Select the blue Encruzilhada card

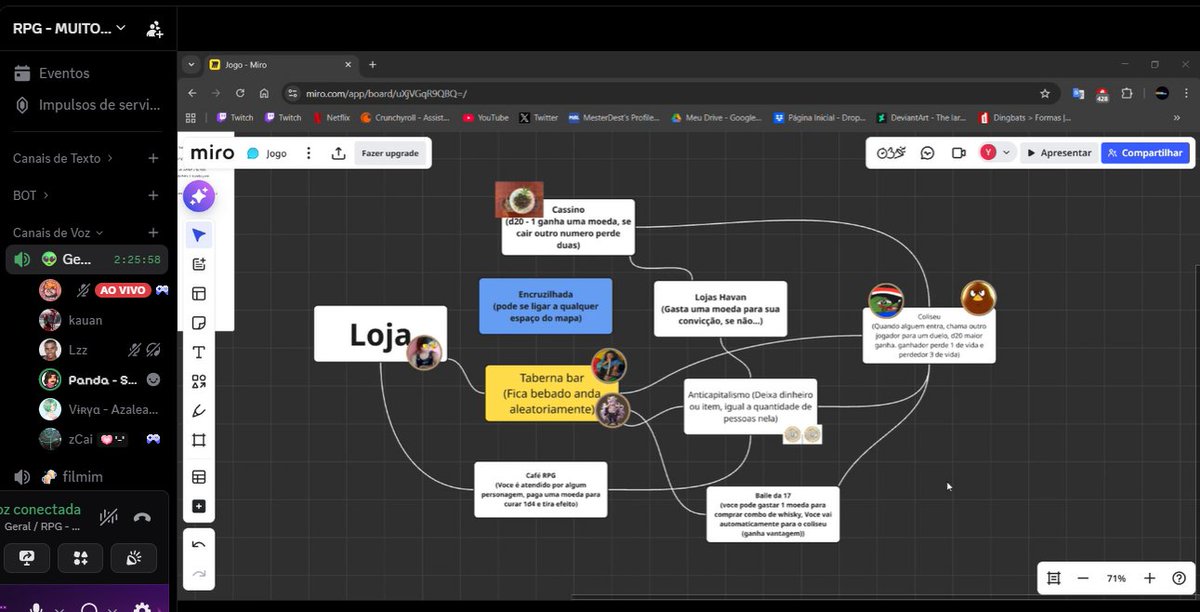tap(545, 306)
